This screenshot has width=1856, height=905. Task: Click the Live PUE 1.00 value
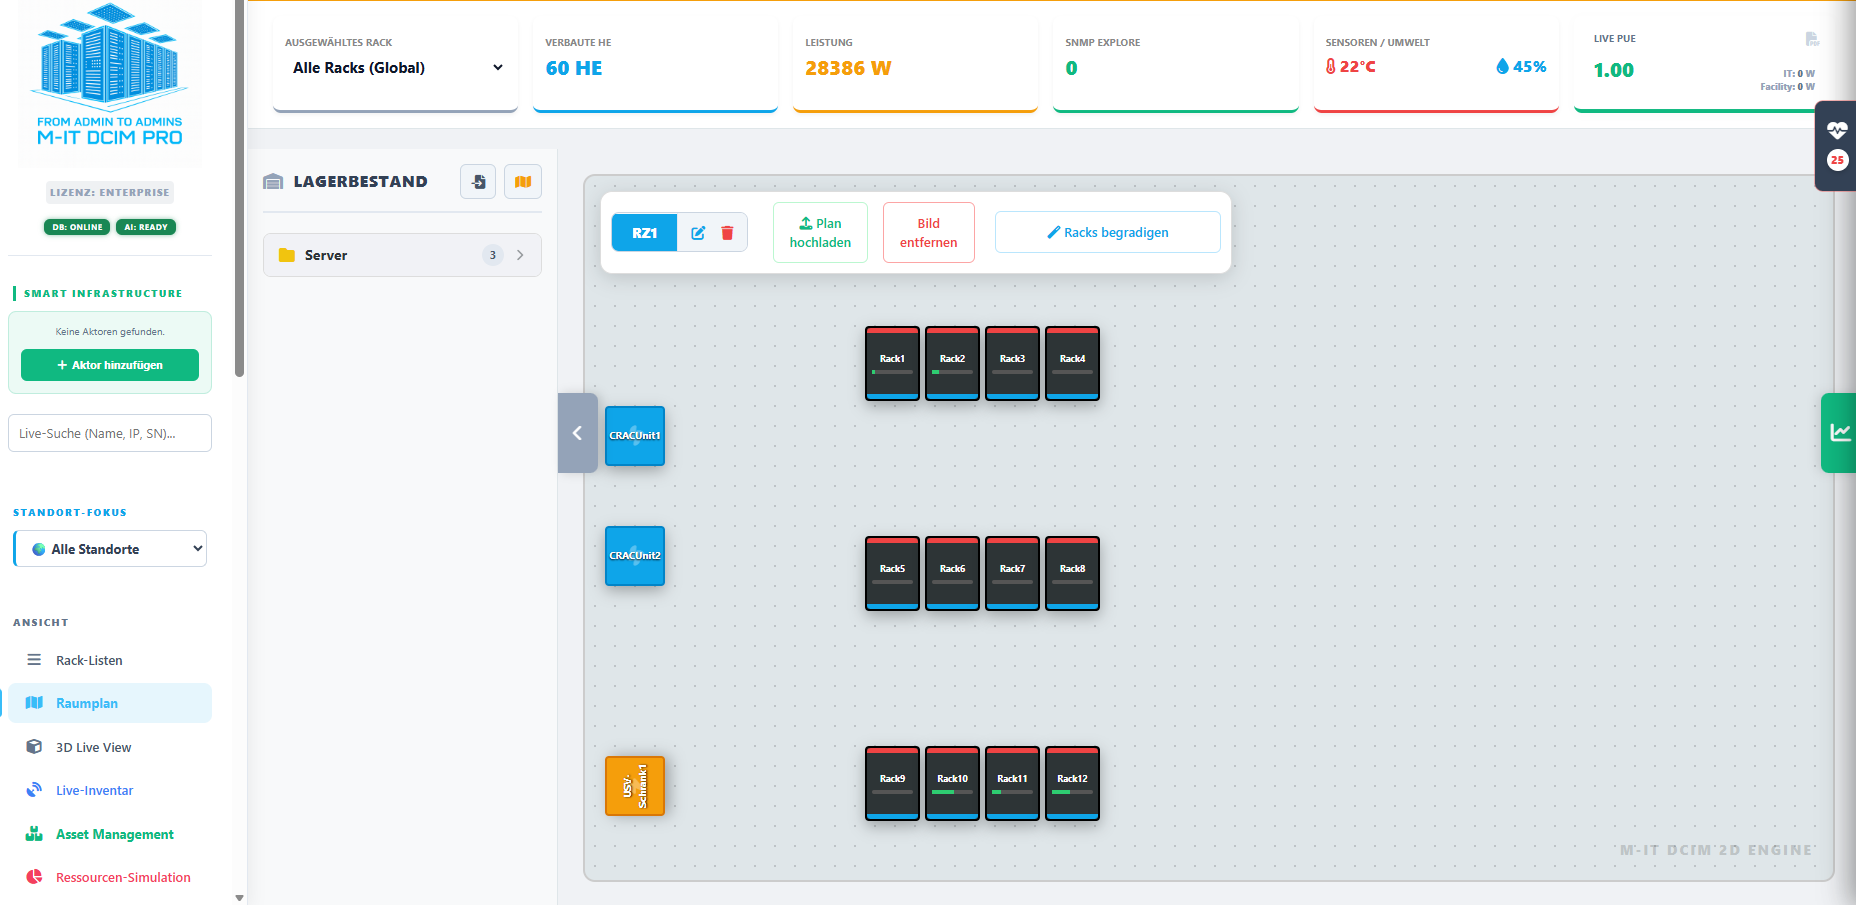tap(1613, 70)
